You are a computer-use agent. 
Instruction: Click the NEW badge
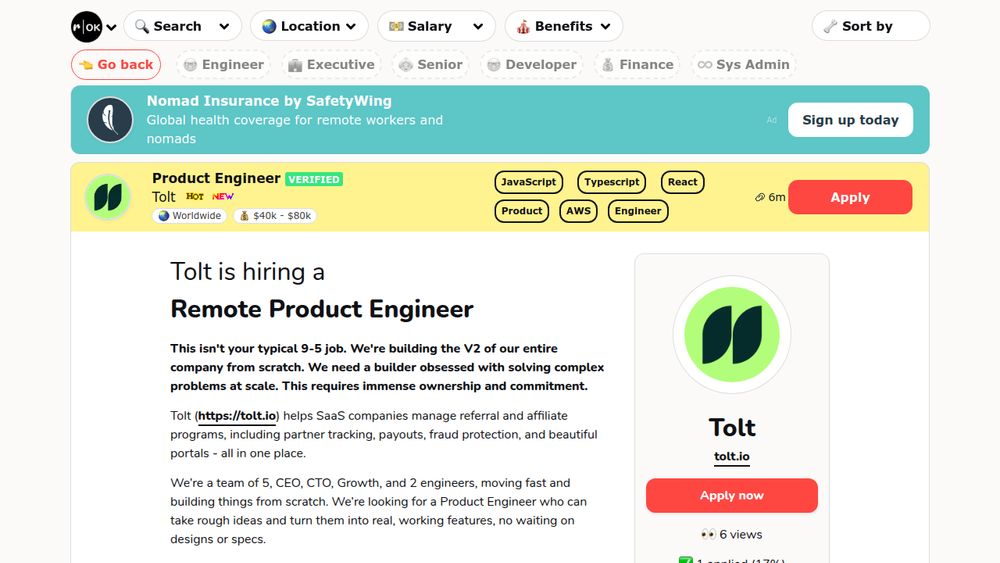click(x=223, y=196)
